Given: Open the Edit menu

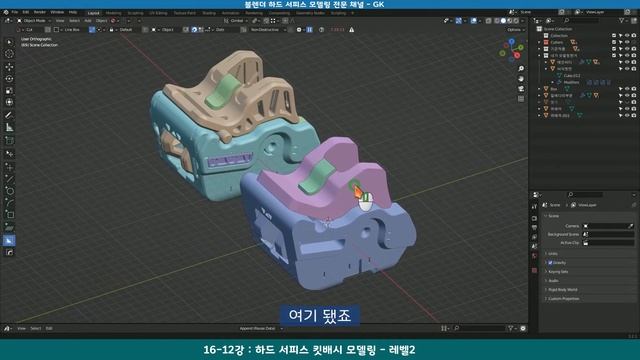Looking at the screenshot, I should click(26, 12).
